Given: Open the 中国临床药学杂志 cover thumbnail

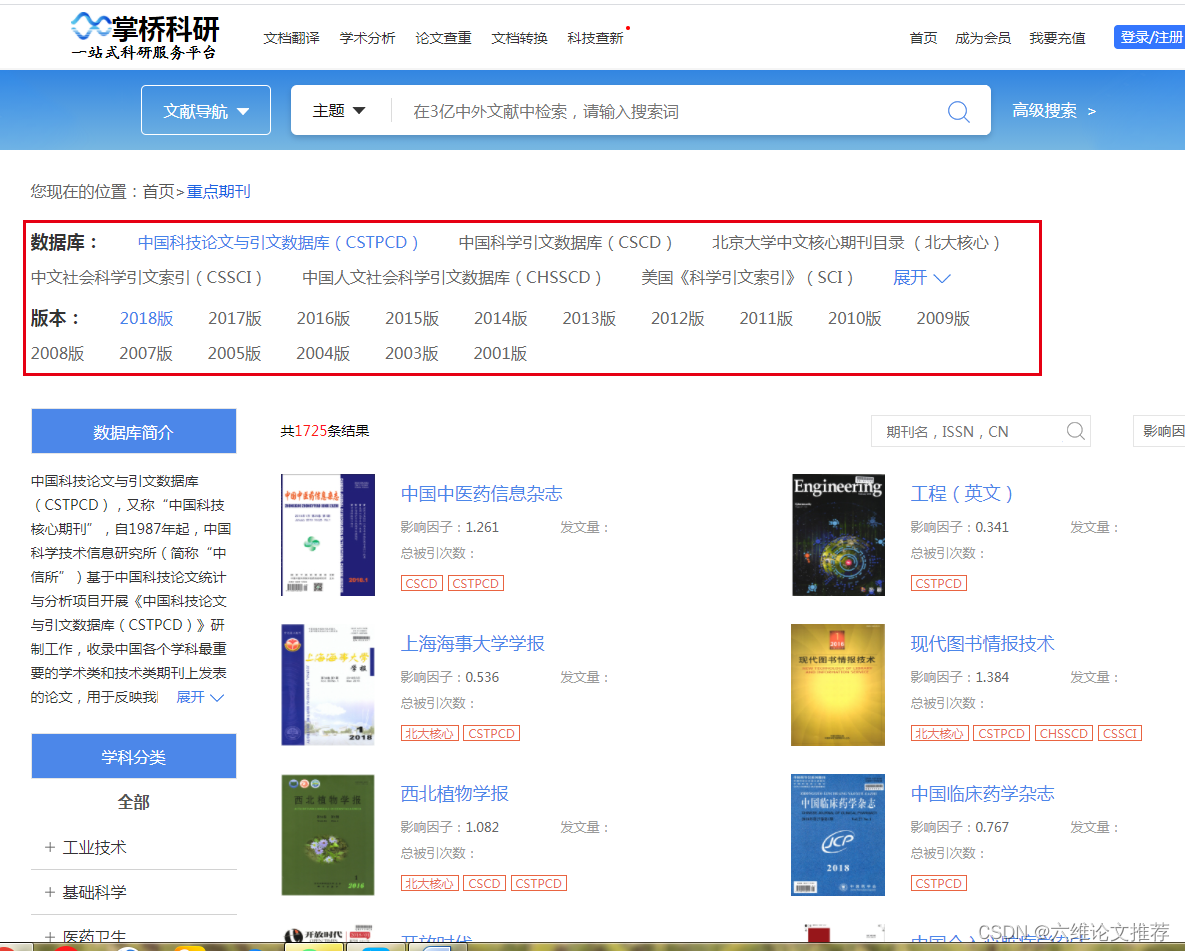Looking at the screenshot, I should (x=837, y=835).
